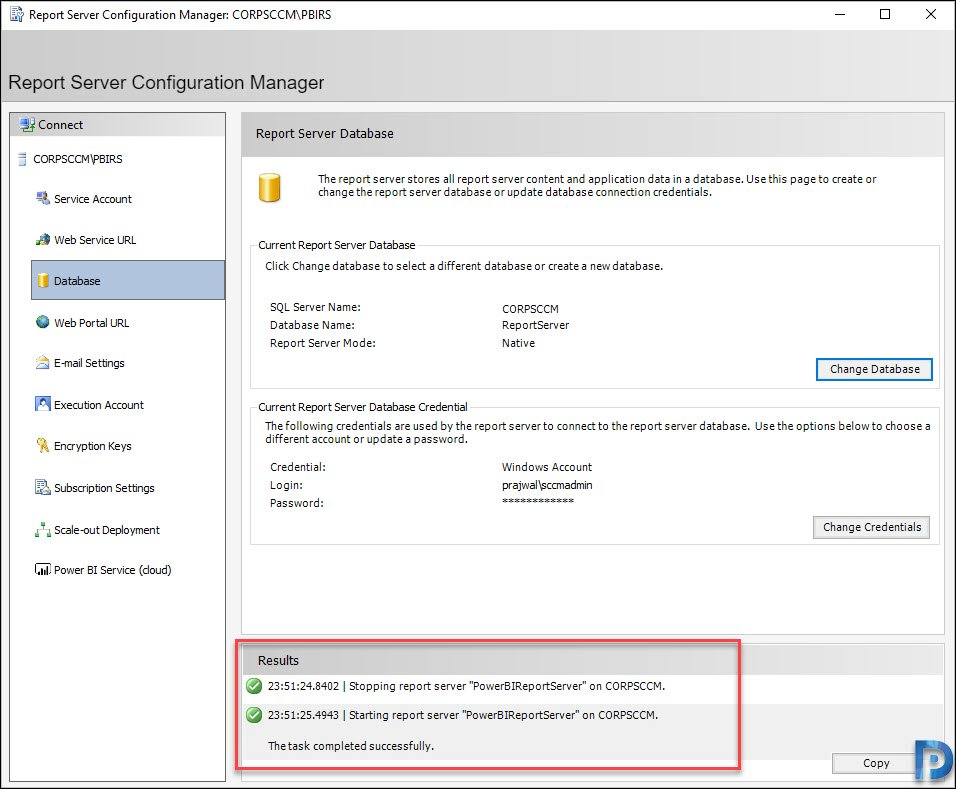The width and height of the screenshot is (956, 789).
Task: Open the Subscription Settings page
Action: pos(104,488)
